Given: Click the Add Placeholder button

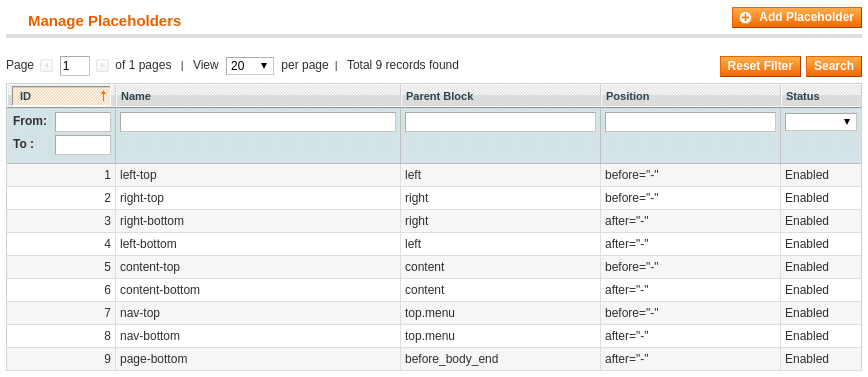Looking at the screenshot, I should pos(797,17).
